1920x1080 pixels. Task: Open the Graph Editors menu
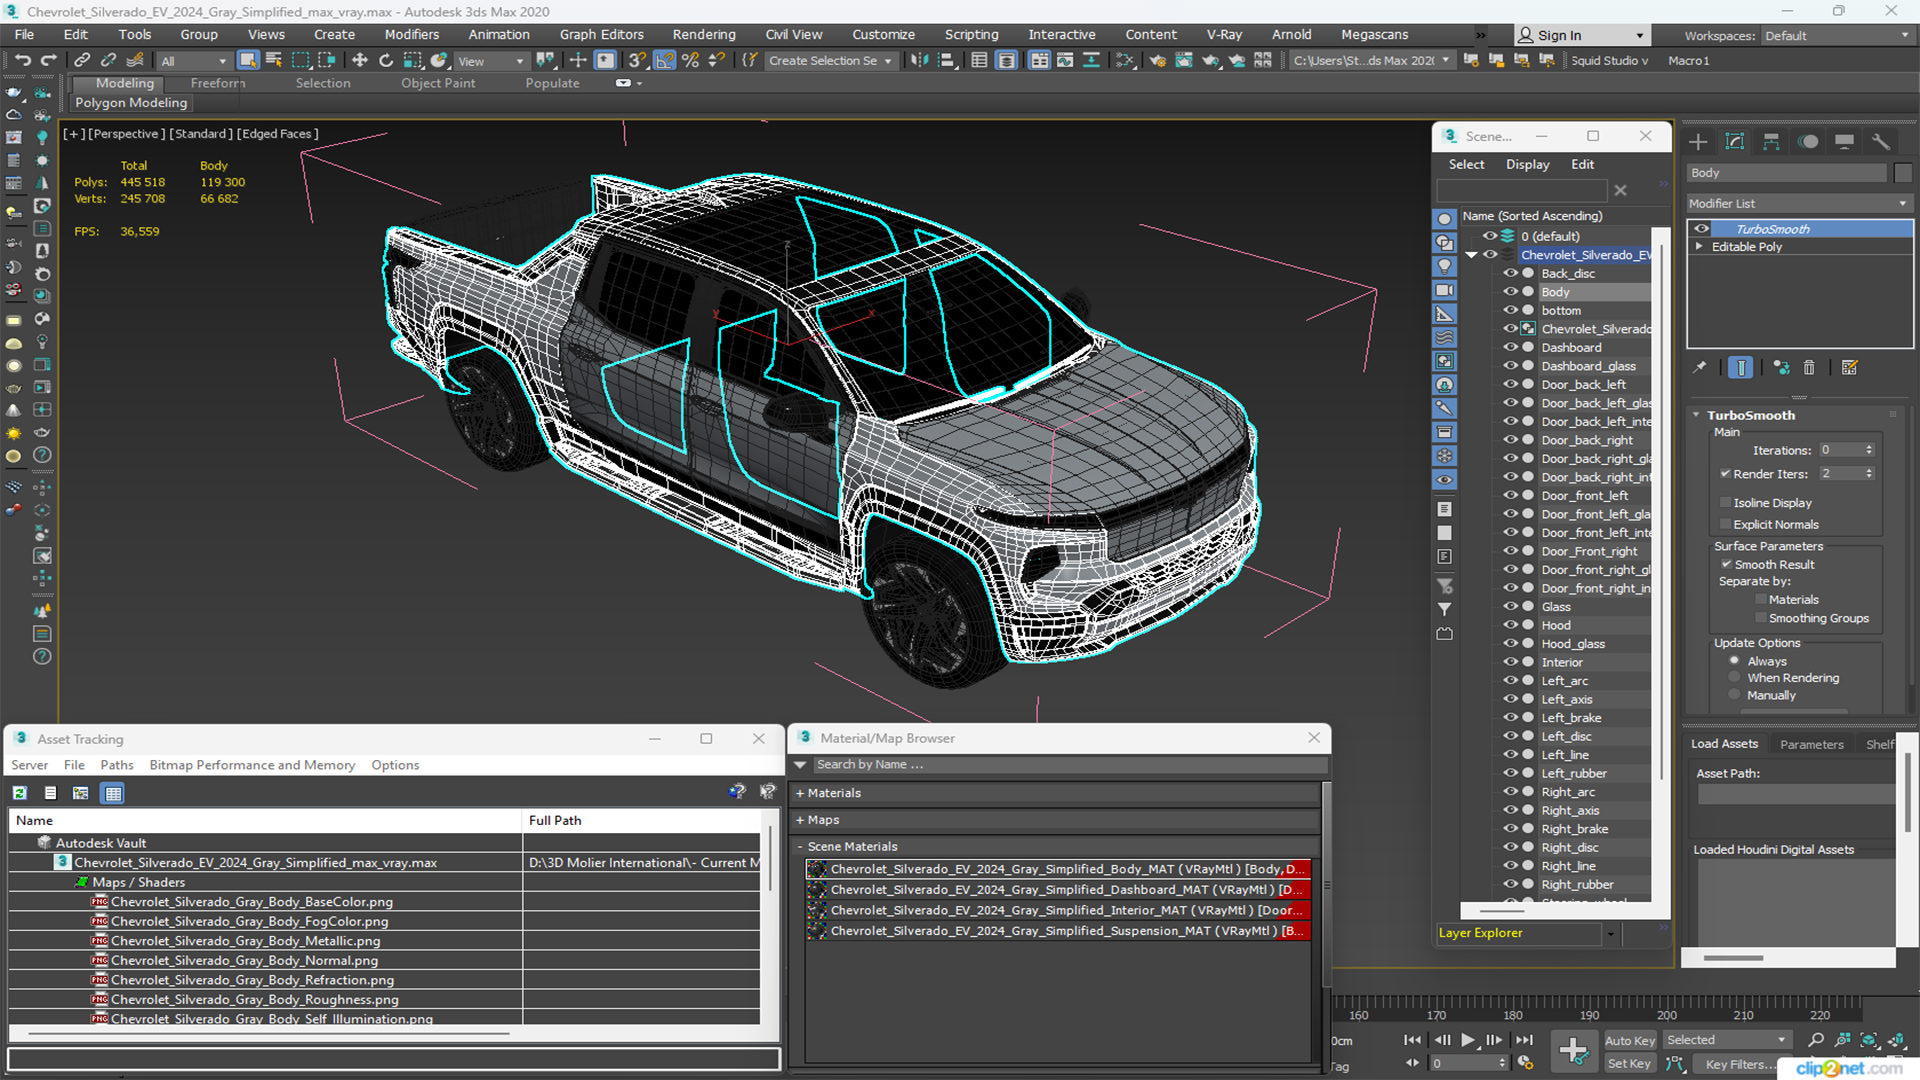point(601,34)
